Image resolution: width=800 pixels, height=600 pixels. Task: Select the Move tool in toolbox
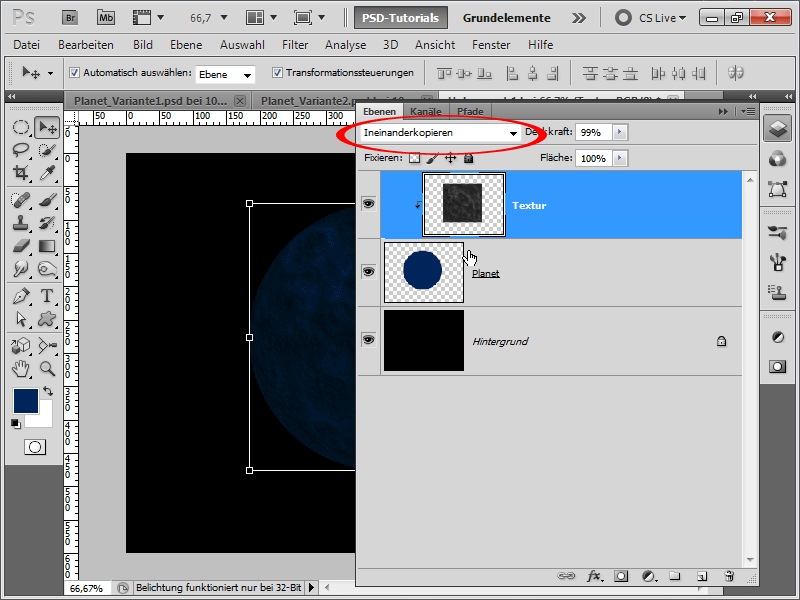tap(47, 127)
